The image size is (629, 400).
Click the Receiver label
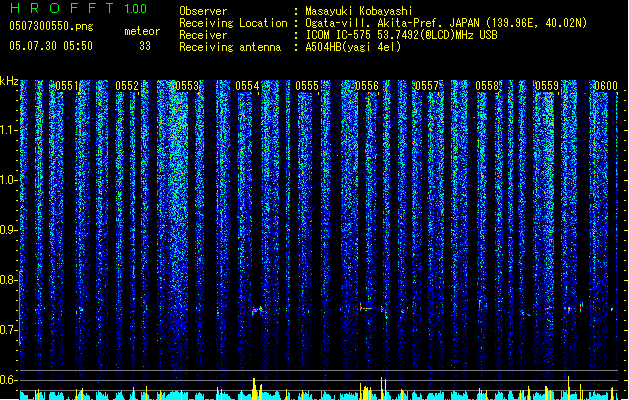(x=203, y=35)
